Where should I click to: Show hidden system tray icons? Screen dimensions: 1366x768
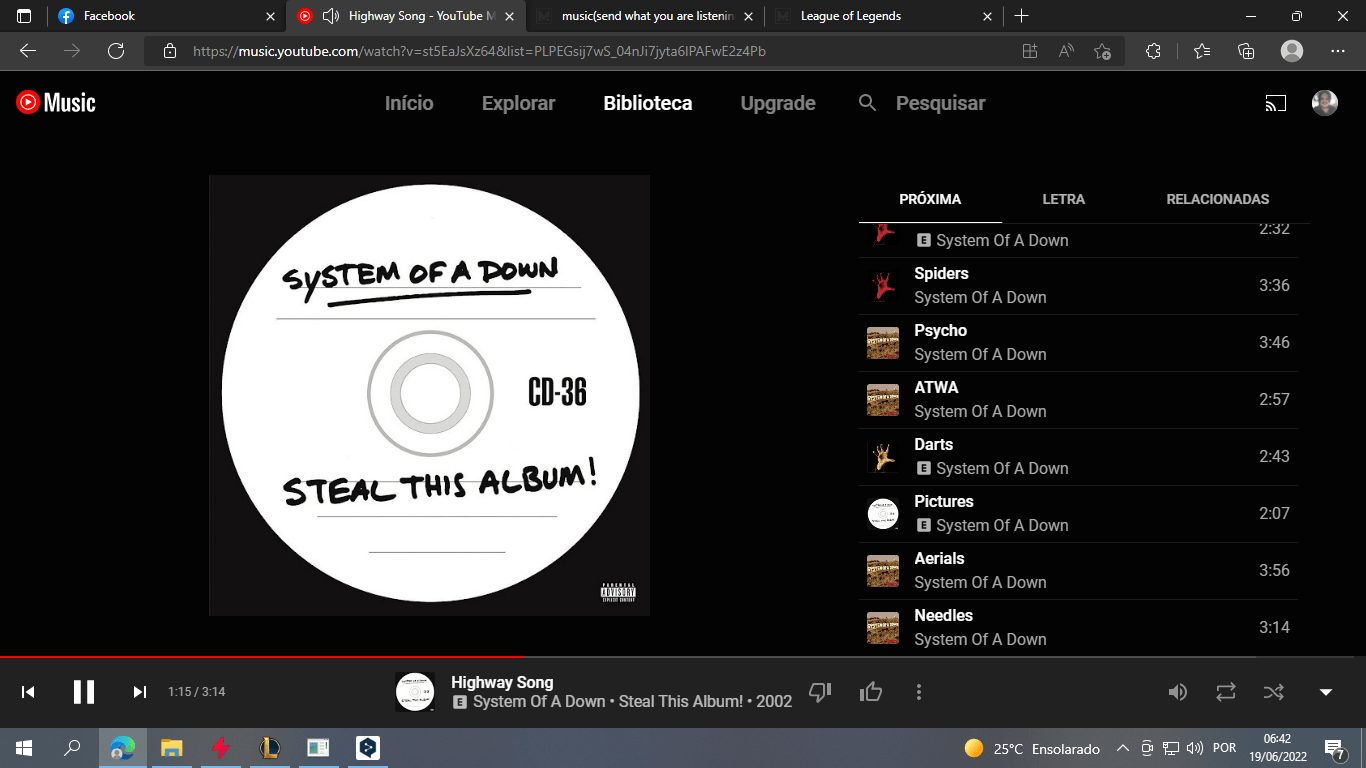pyautogui.click(x=1122, y=748)
